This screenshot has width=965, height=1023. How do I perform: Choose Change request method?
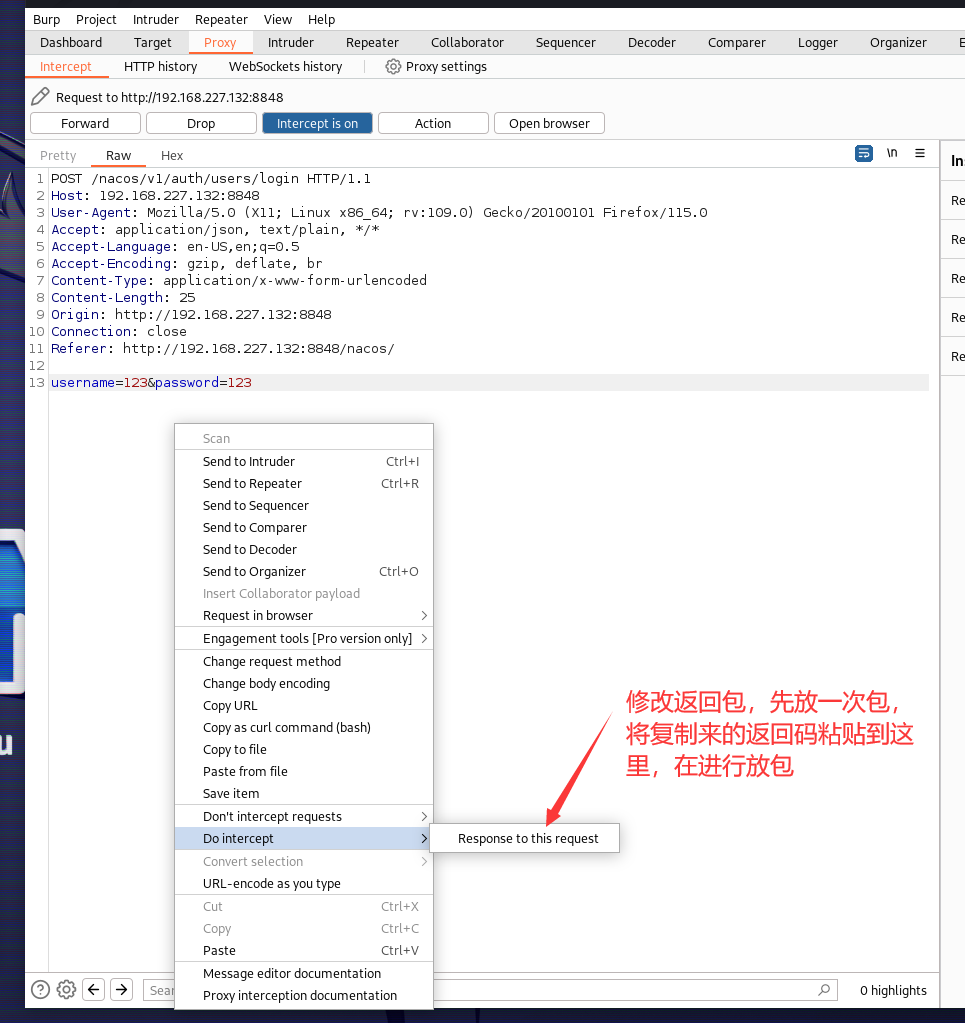[x=304, y=662]
